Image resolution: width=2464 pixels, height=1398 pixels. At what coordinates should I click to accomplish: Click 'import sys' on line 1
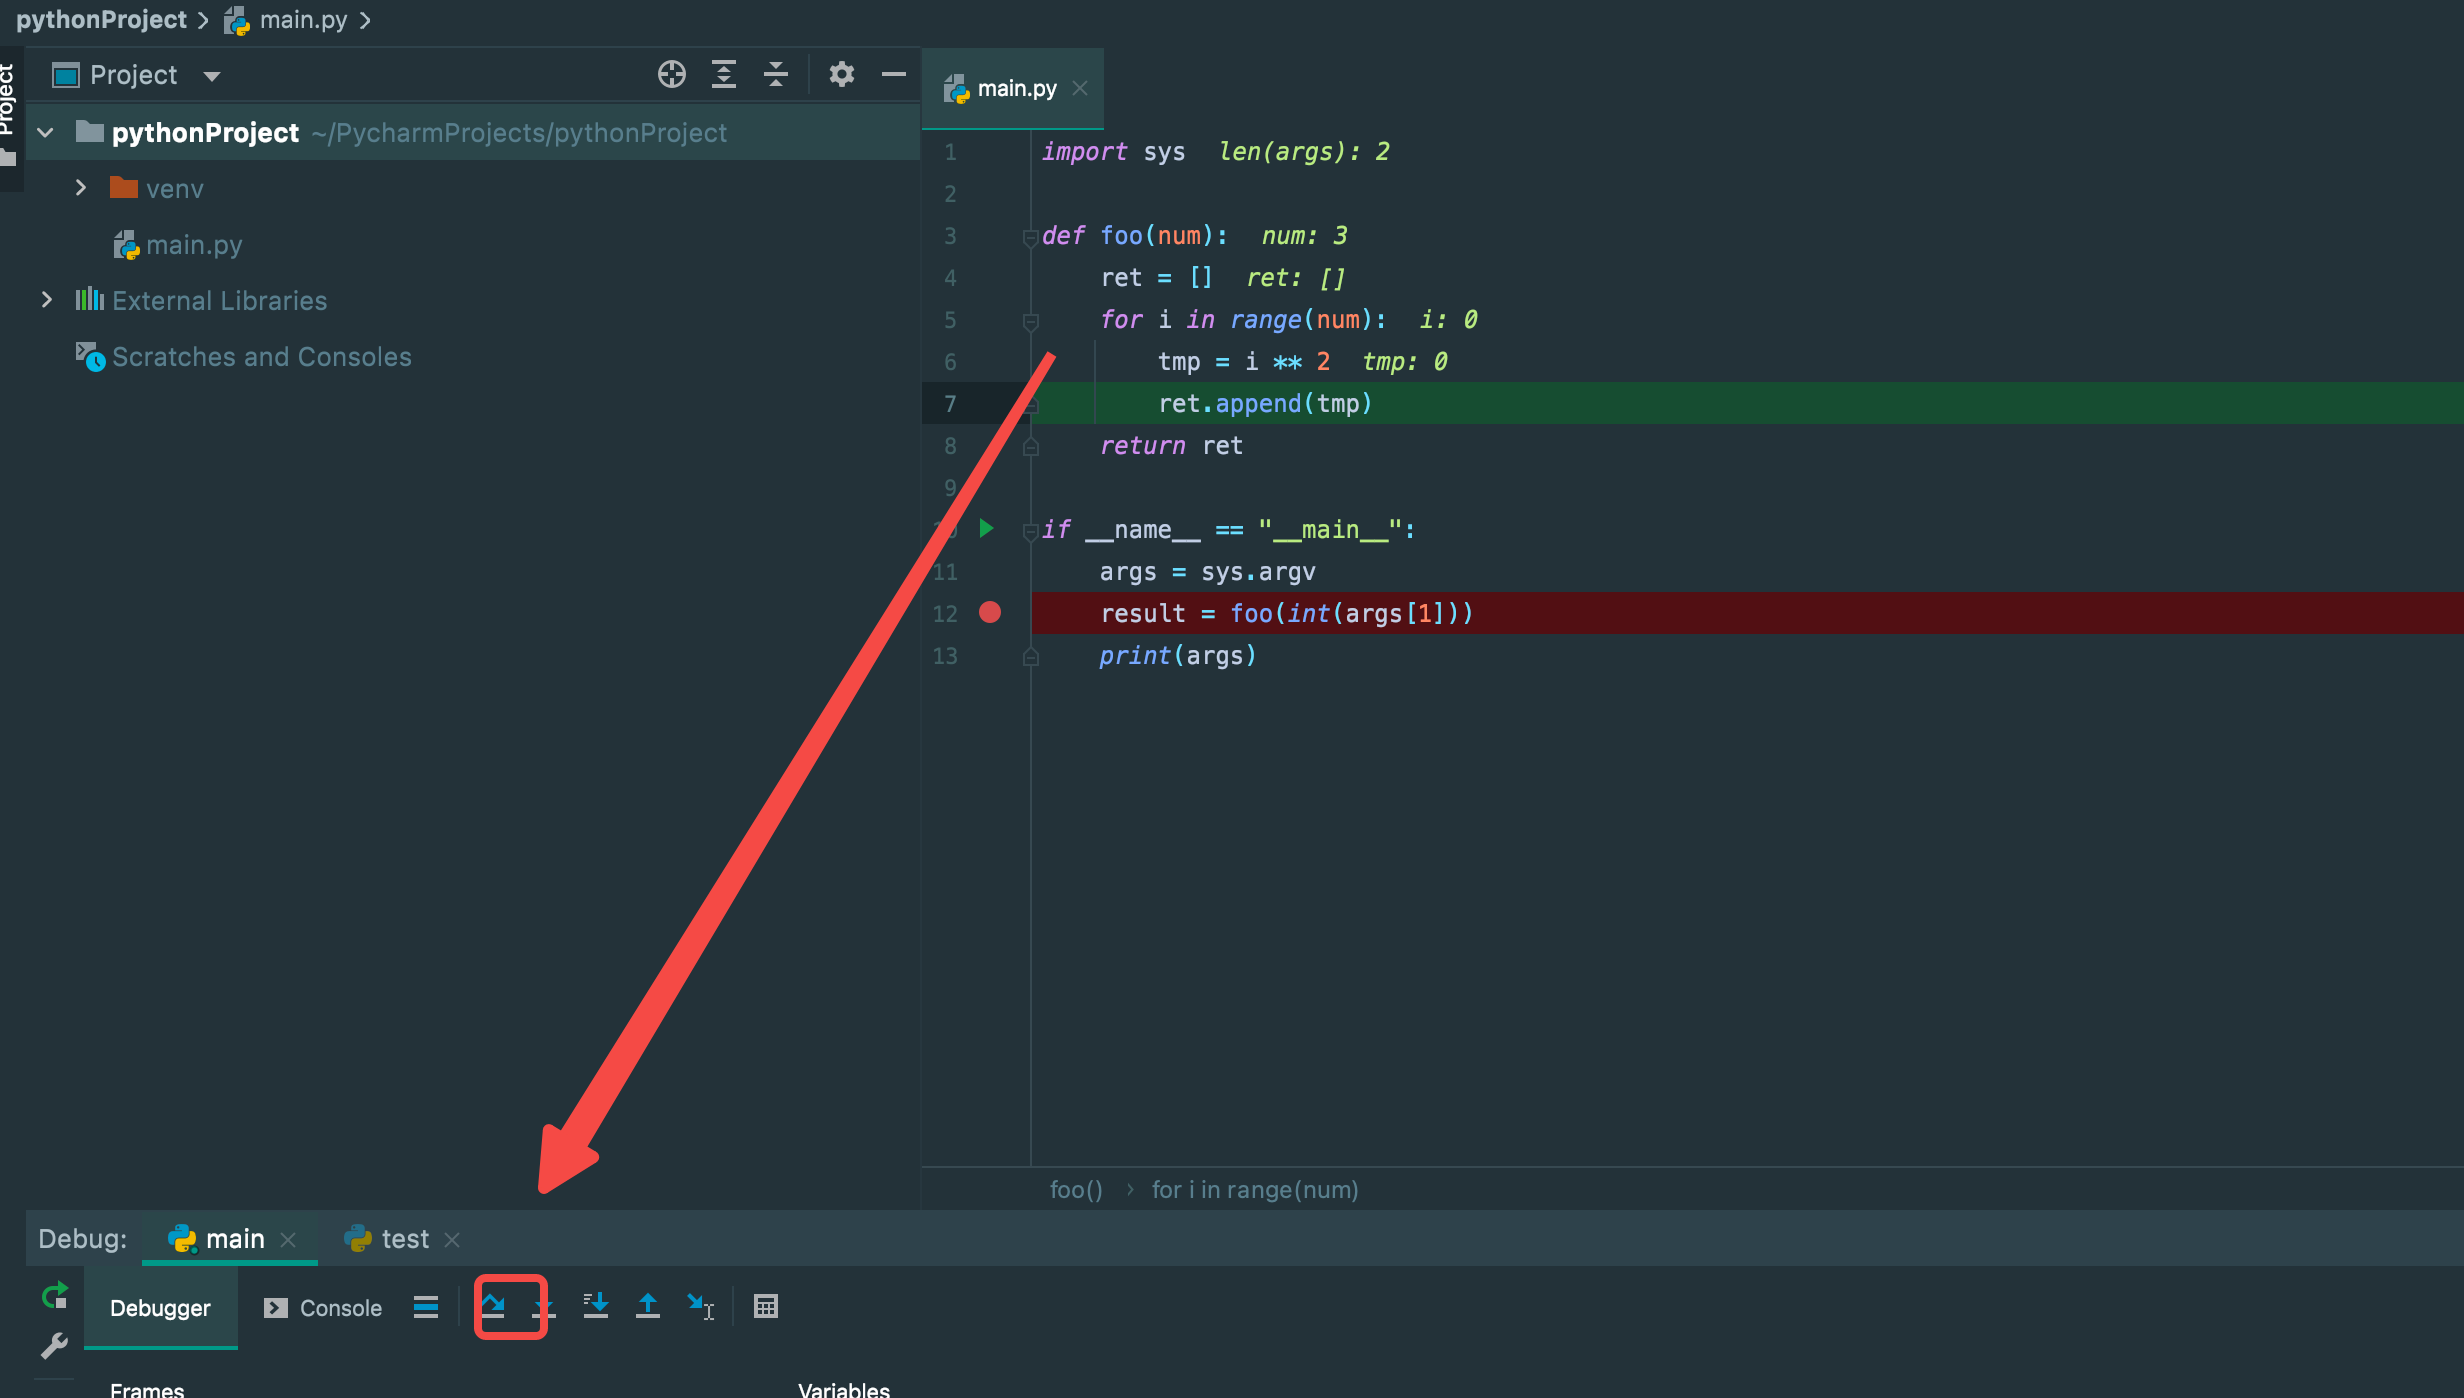(x=1113, y=152)
